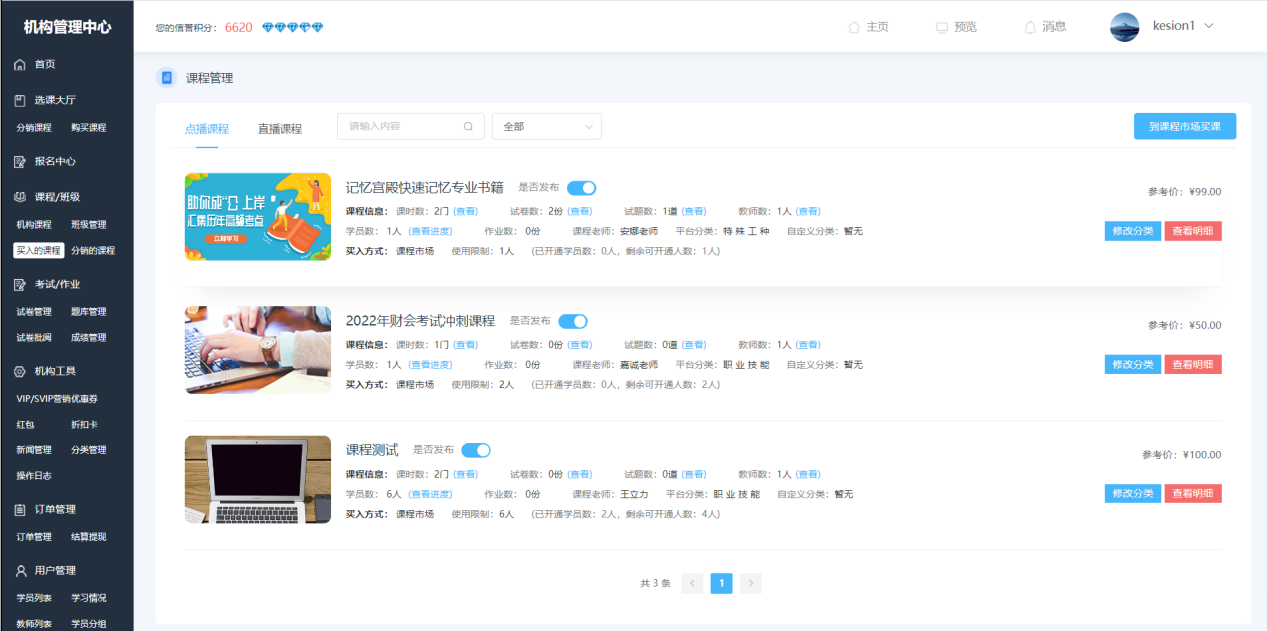Click 到课程市场买课 button
Image resolution: width=1267 pixels, height=631 pixels.
tap(1184, 126)
